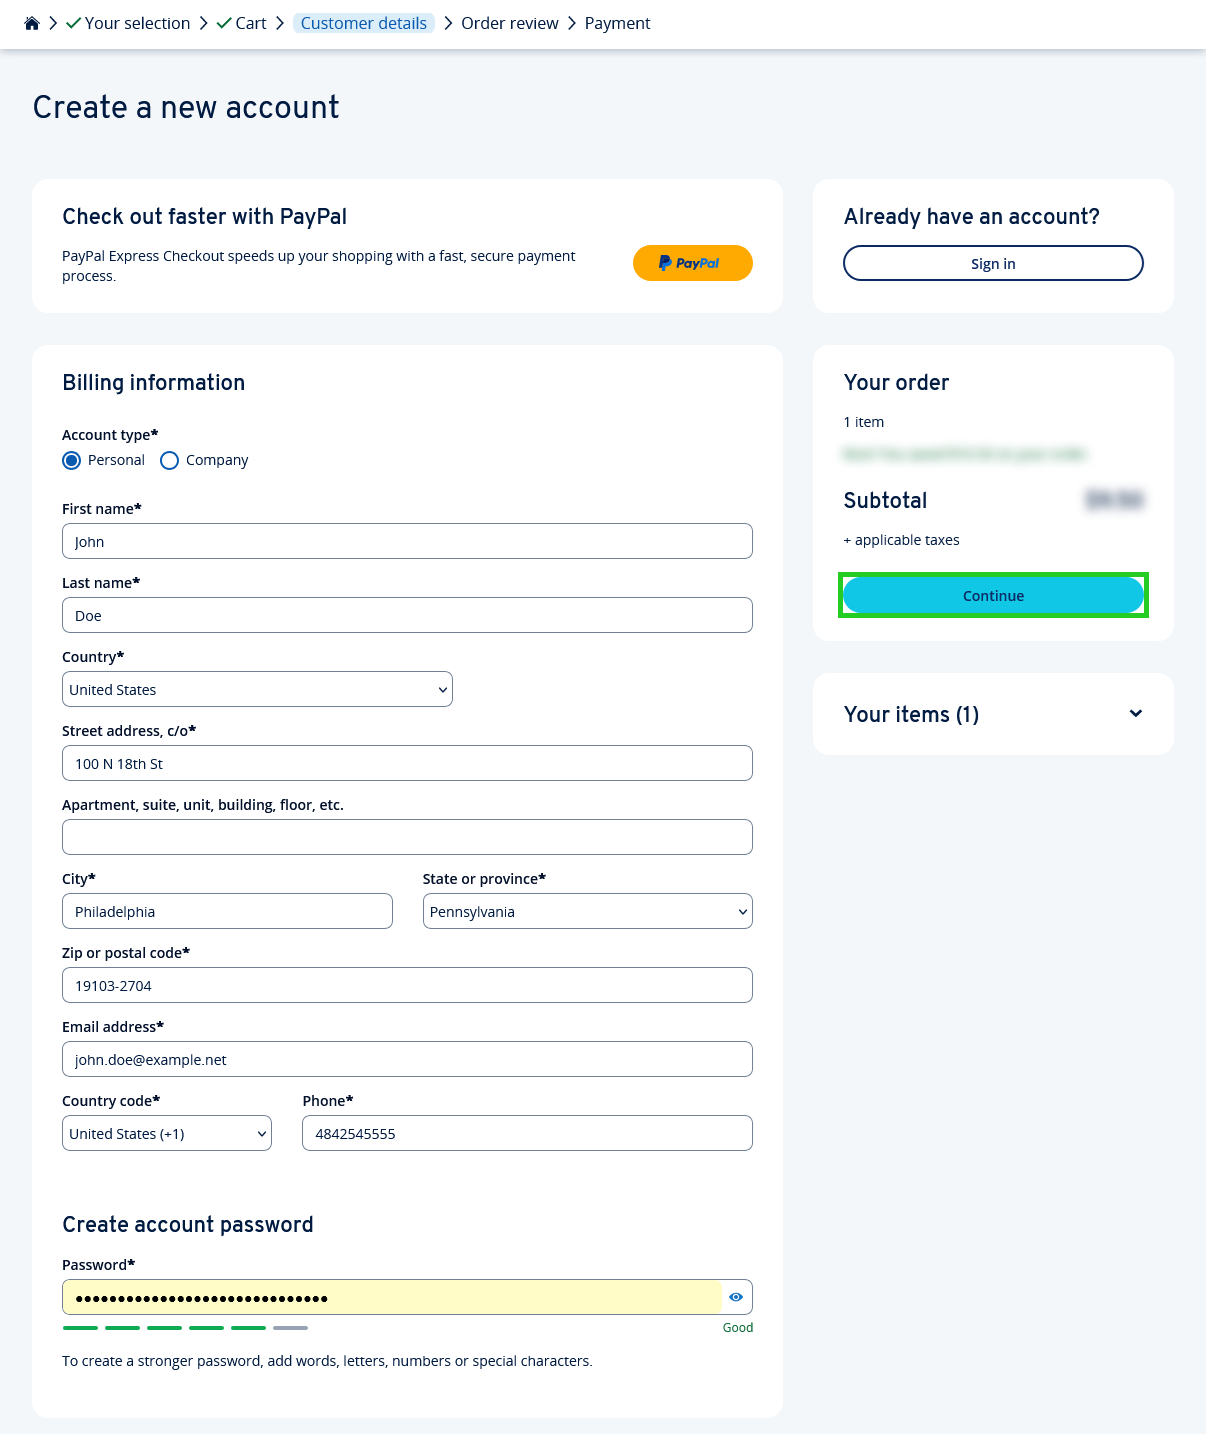Go to the Cart breadcrumb step
Screen dimensions: 1206x1434
click(x=250, y=22)
